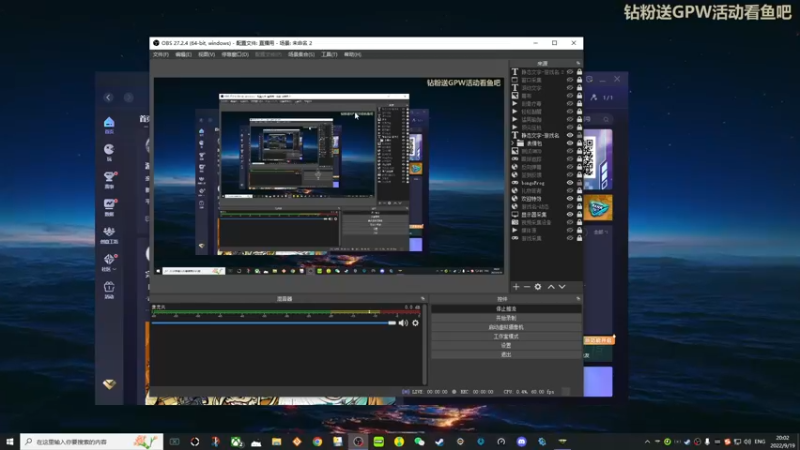Click the 停止推流 button
The image size is (800, 450).
click(x=506, y=309)
